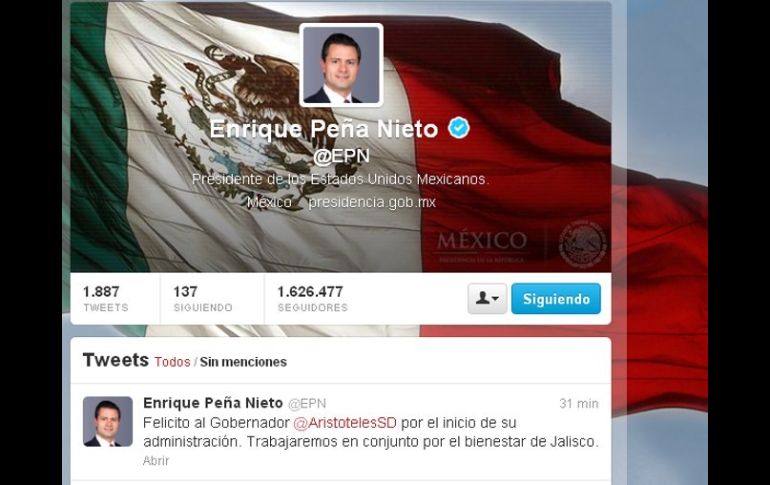Click the @EPN handle in the tweet

coord(307,404)
